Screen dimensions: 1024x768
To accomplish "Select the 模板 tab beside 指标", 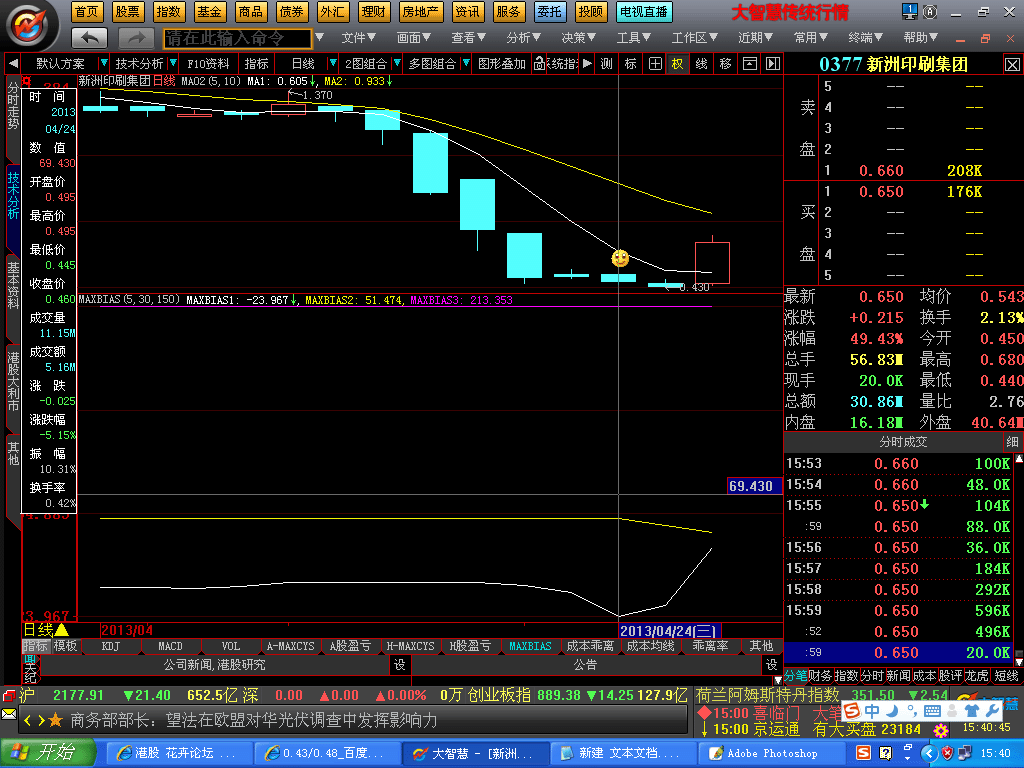I will [65, 646].
